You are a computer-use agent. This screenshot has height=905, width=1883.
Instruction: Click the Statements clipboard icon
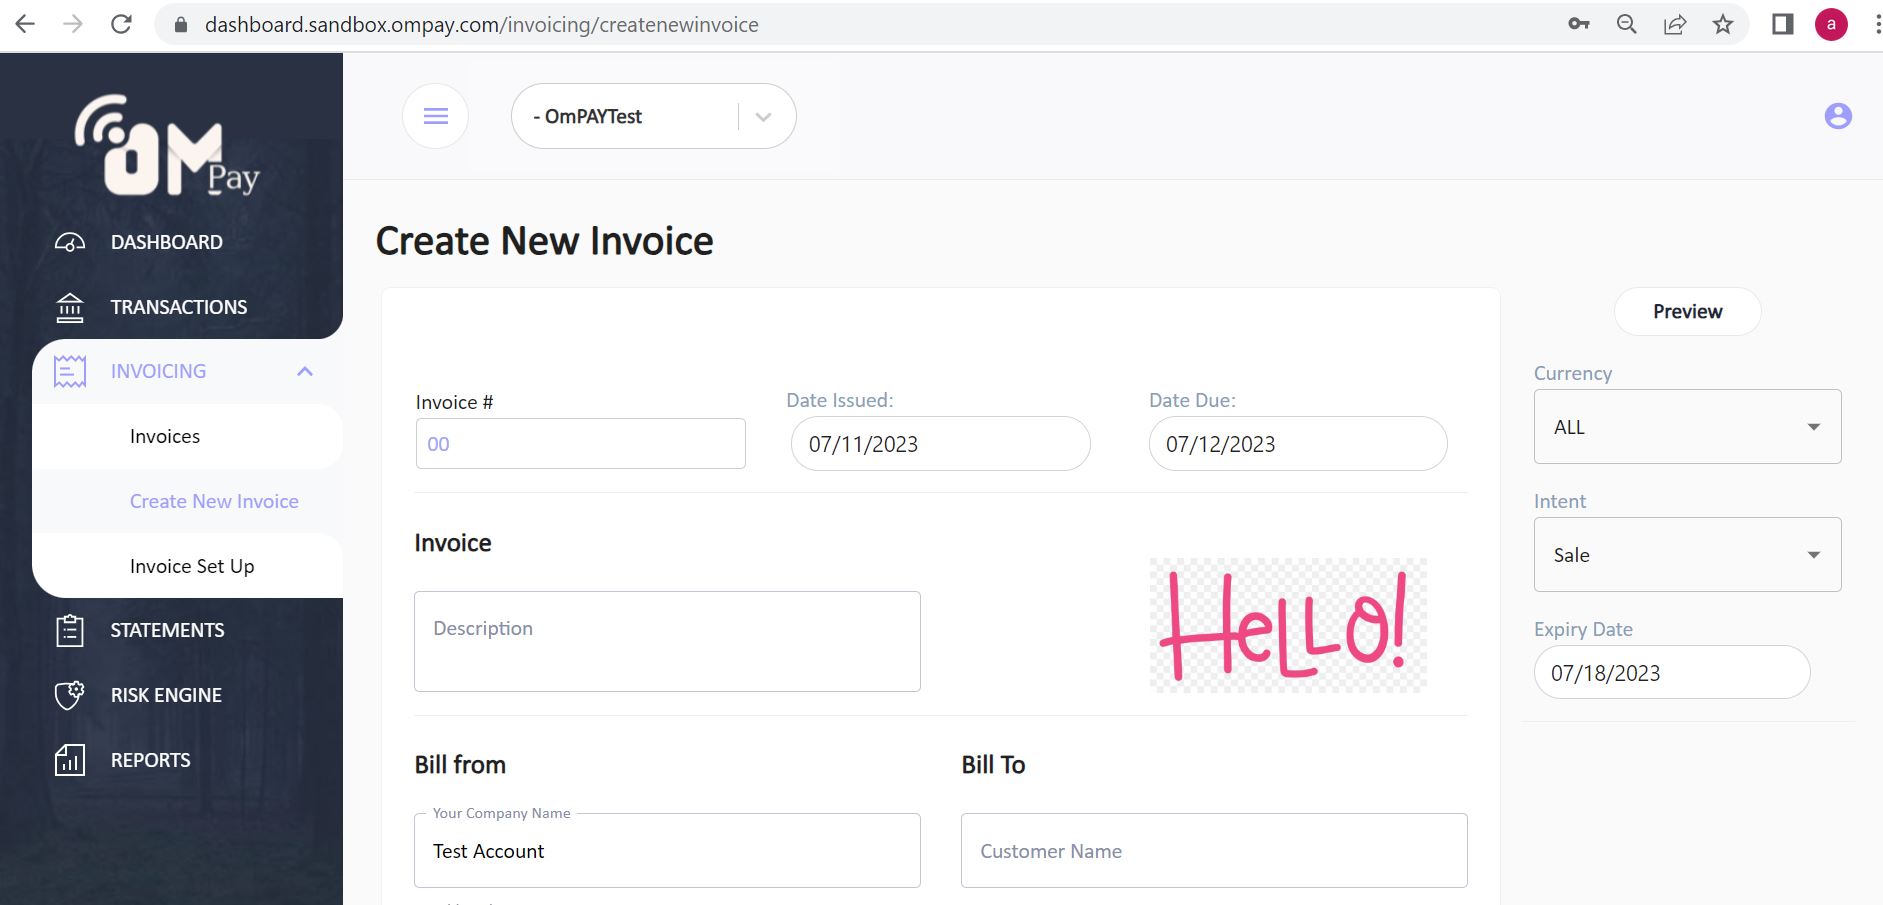(x=70, y=630)
